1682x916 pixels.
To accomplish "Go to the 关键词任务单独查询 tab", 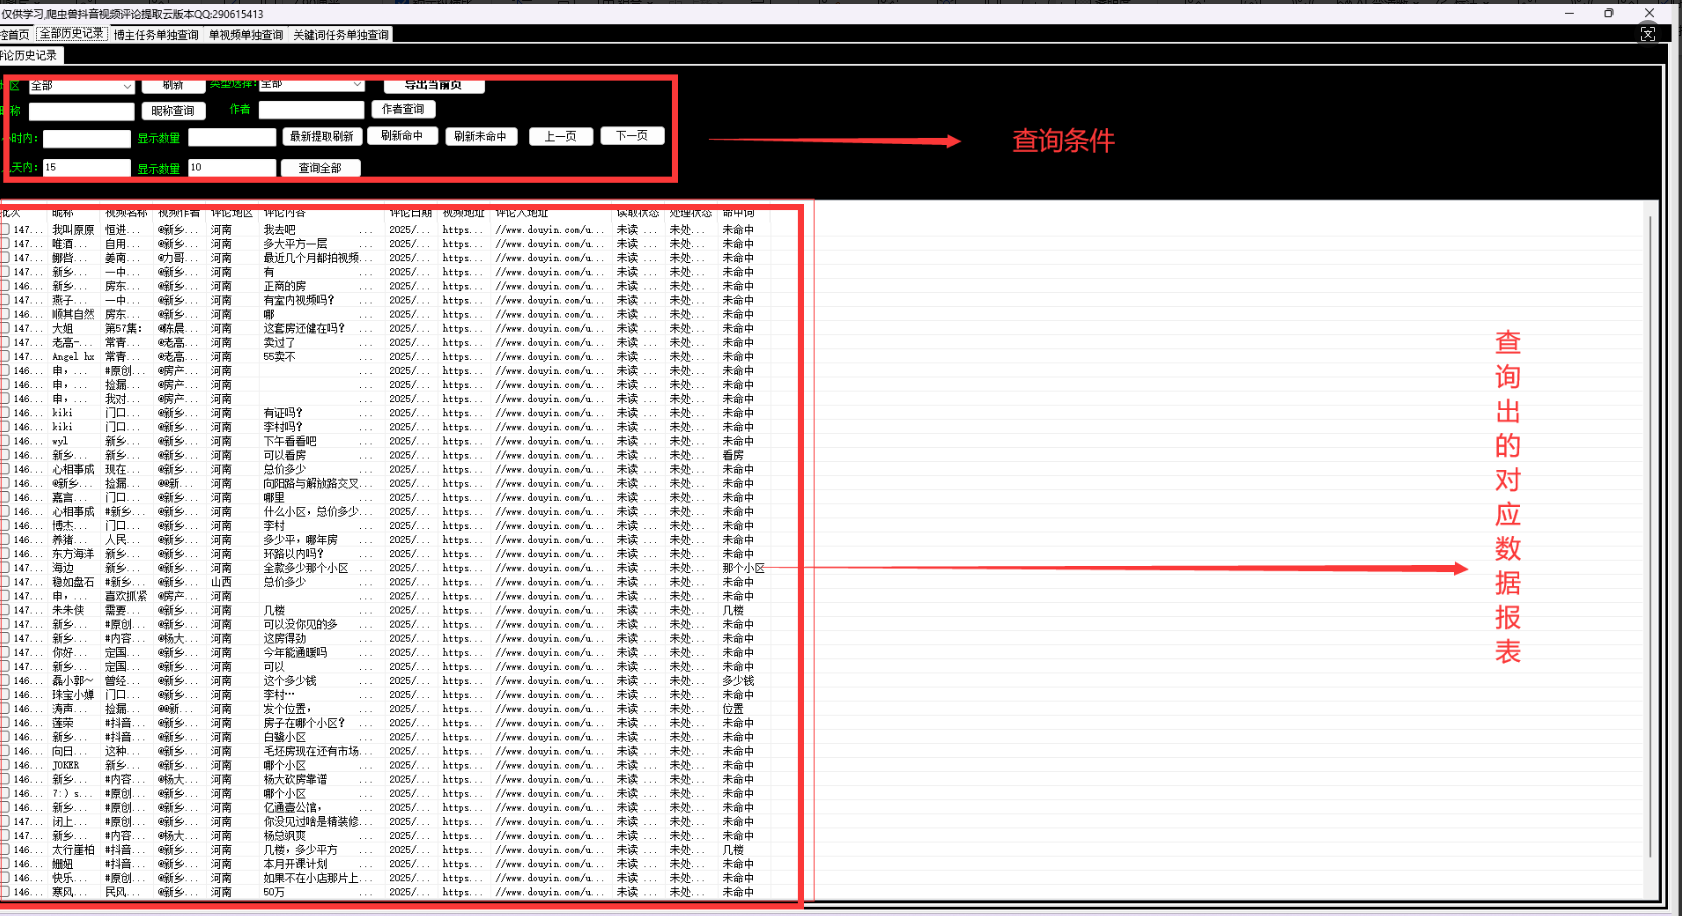I will tap(341, 35).
